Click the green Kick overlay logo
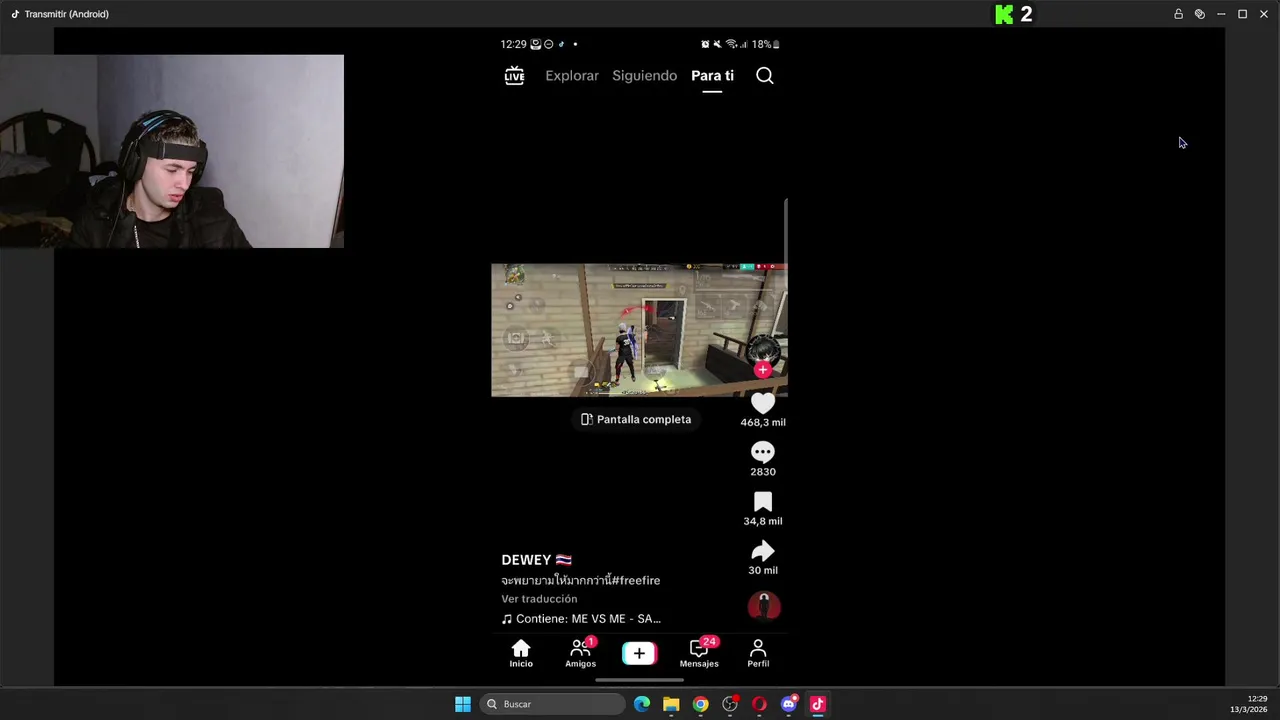Viewport: 1280px width, 720px height. pos(1004,14)
